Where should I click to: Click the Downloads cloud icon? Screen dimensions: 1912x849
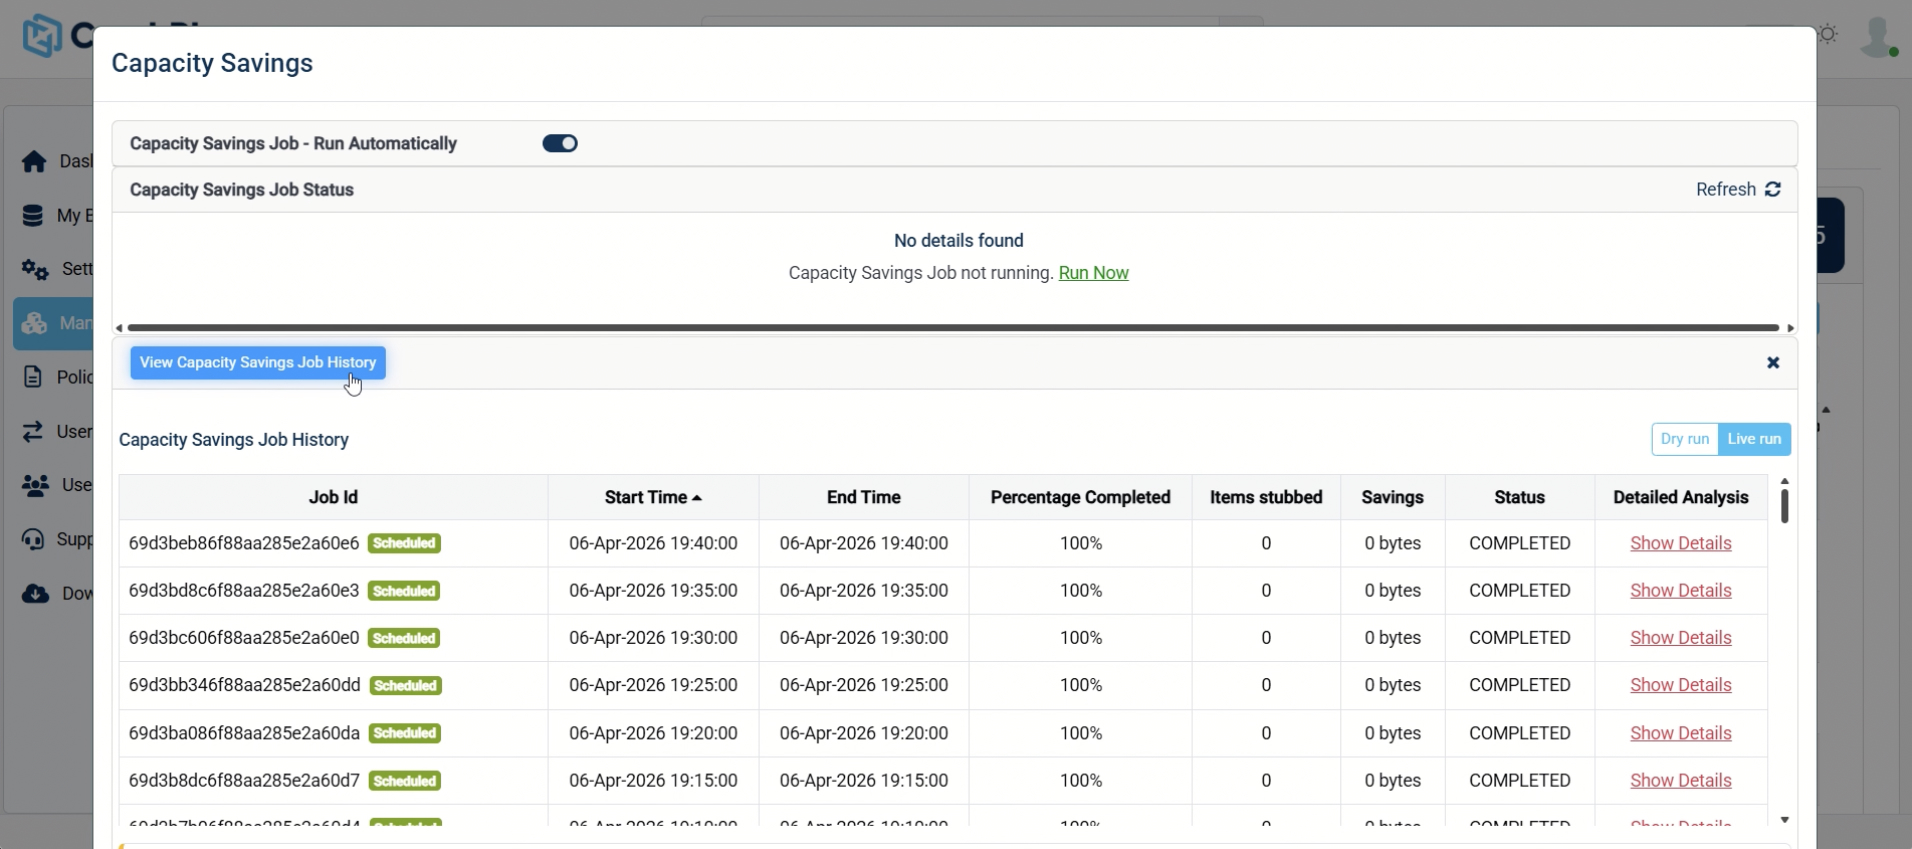pos(35,593)
